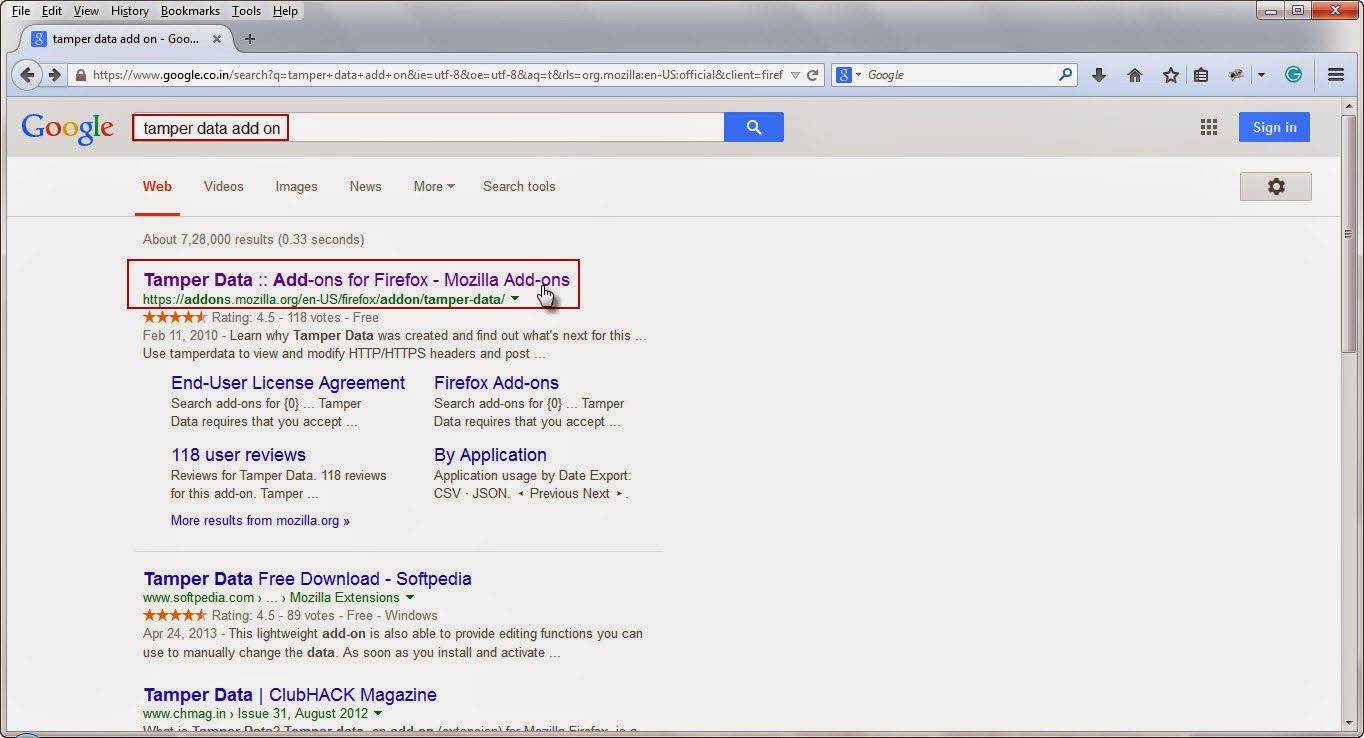This screenshot has height=738, width=1364.
Task: Click the scrollbar up arrow
Action: [1350, 105]
